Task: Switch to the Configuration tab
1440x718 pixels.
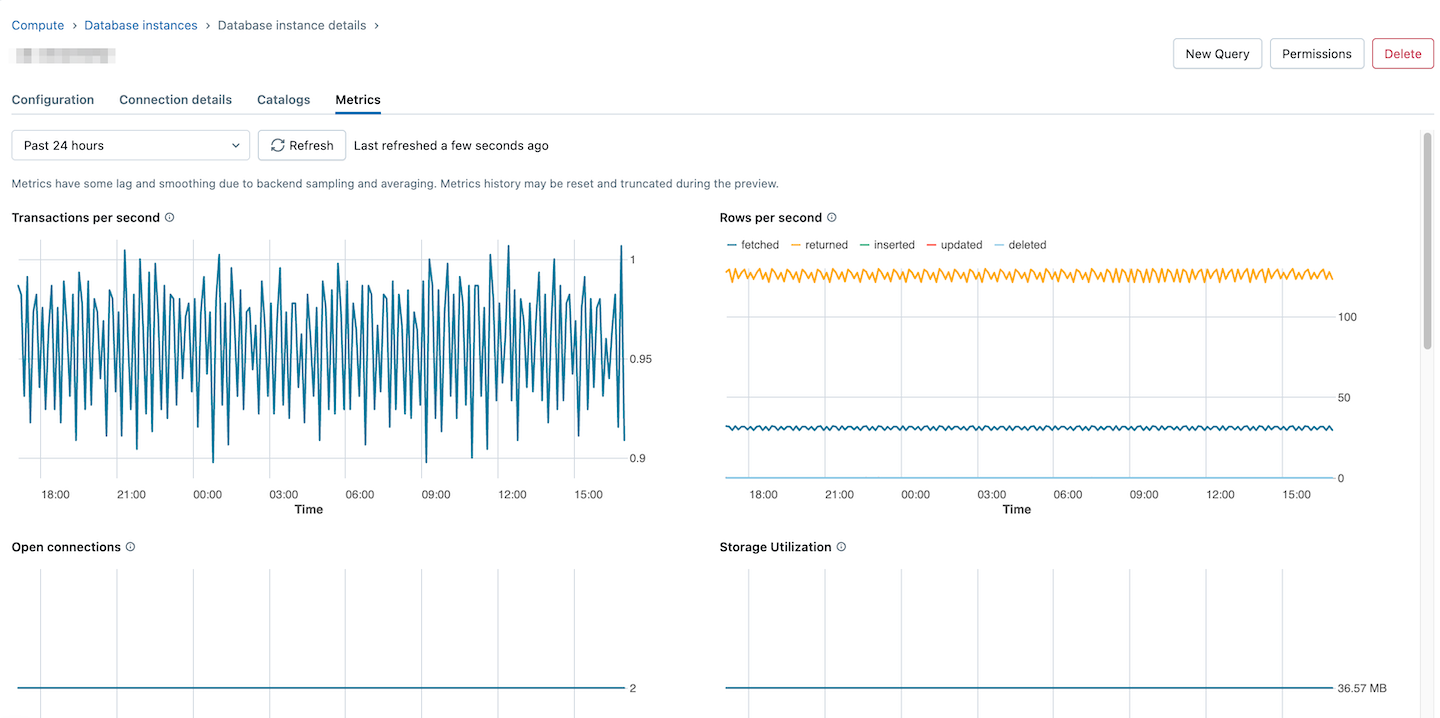Action: coord(52,99)
